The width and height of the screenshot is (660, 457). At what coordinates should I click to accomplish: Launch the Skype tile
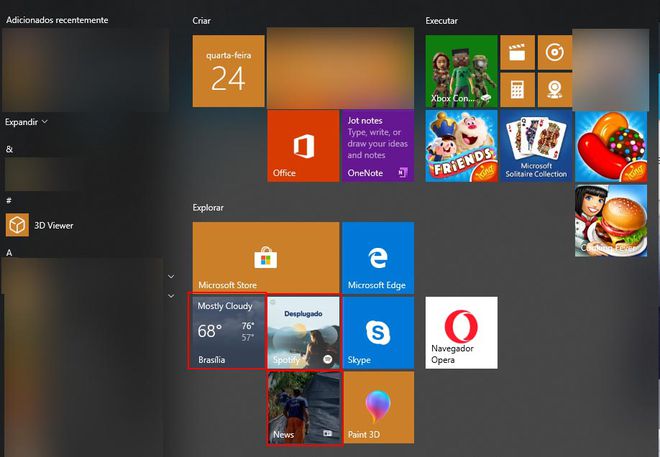click(378, 332)
